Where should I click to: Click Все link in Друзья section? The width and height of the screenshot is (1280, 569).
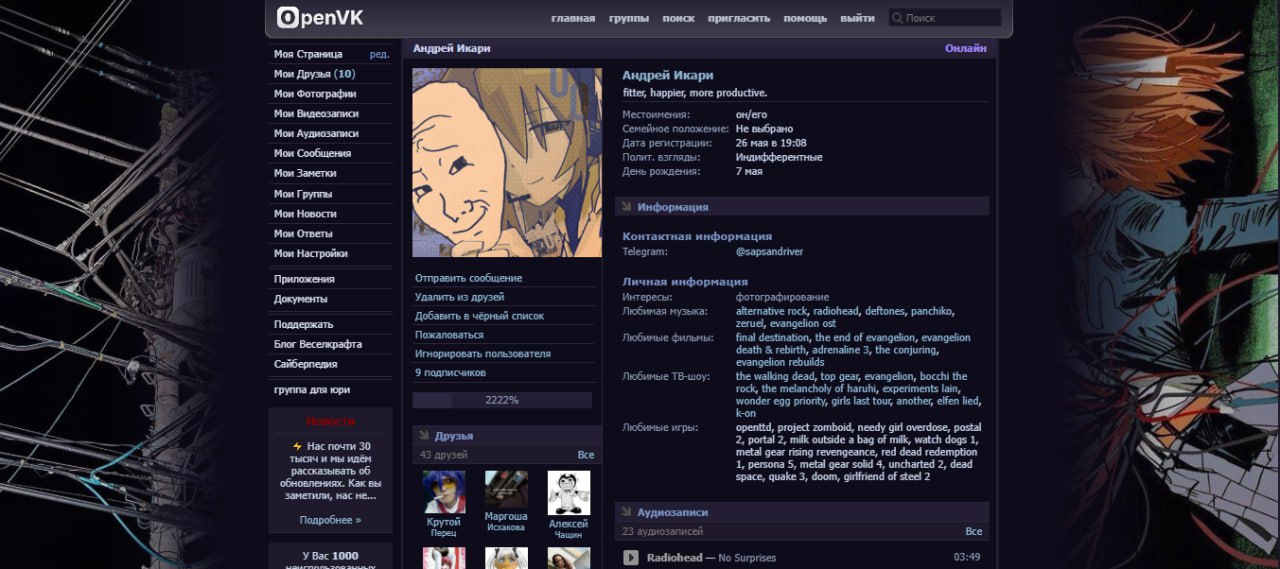pyautogui.click(x=586, y=455)
